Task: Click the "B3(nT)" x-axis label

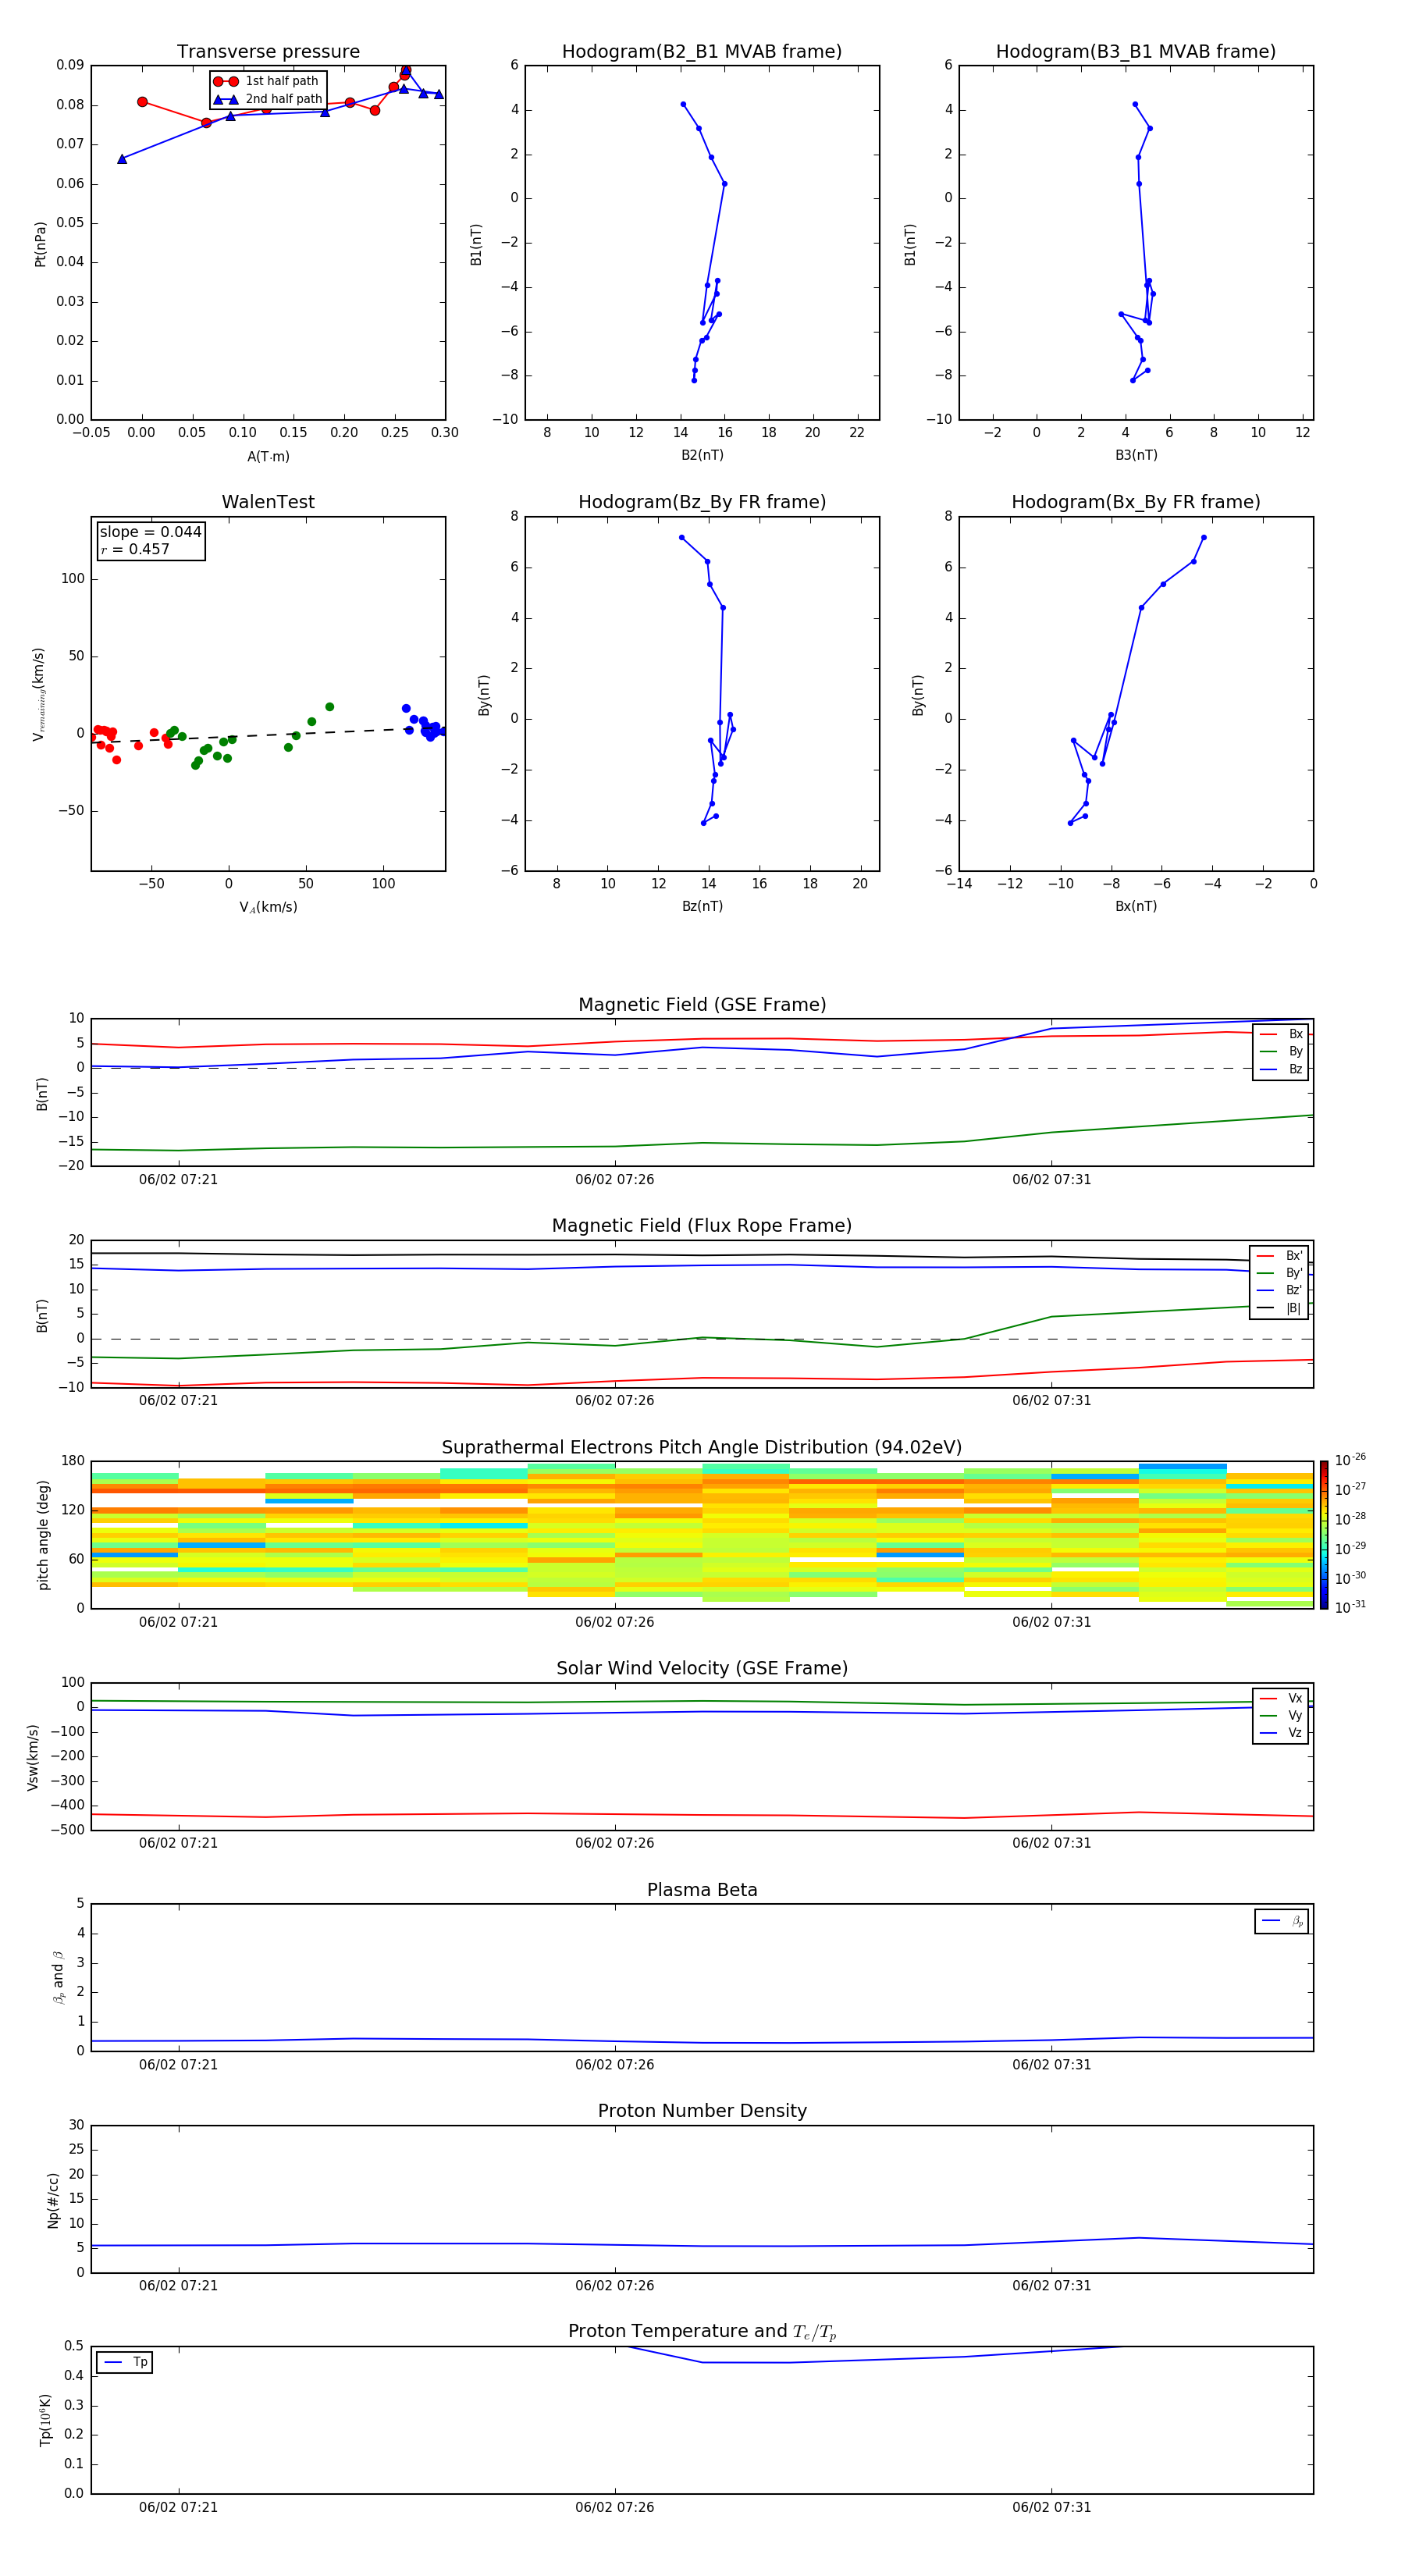Action: 1136,455
